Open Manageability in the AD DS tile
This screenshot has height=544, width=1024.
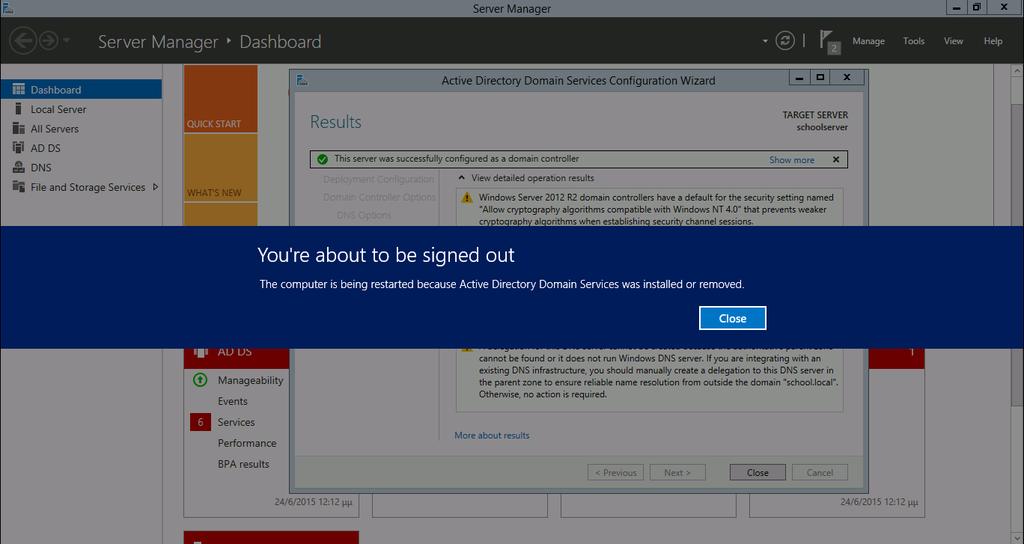pos(250,380)
